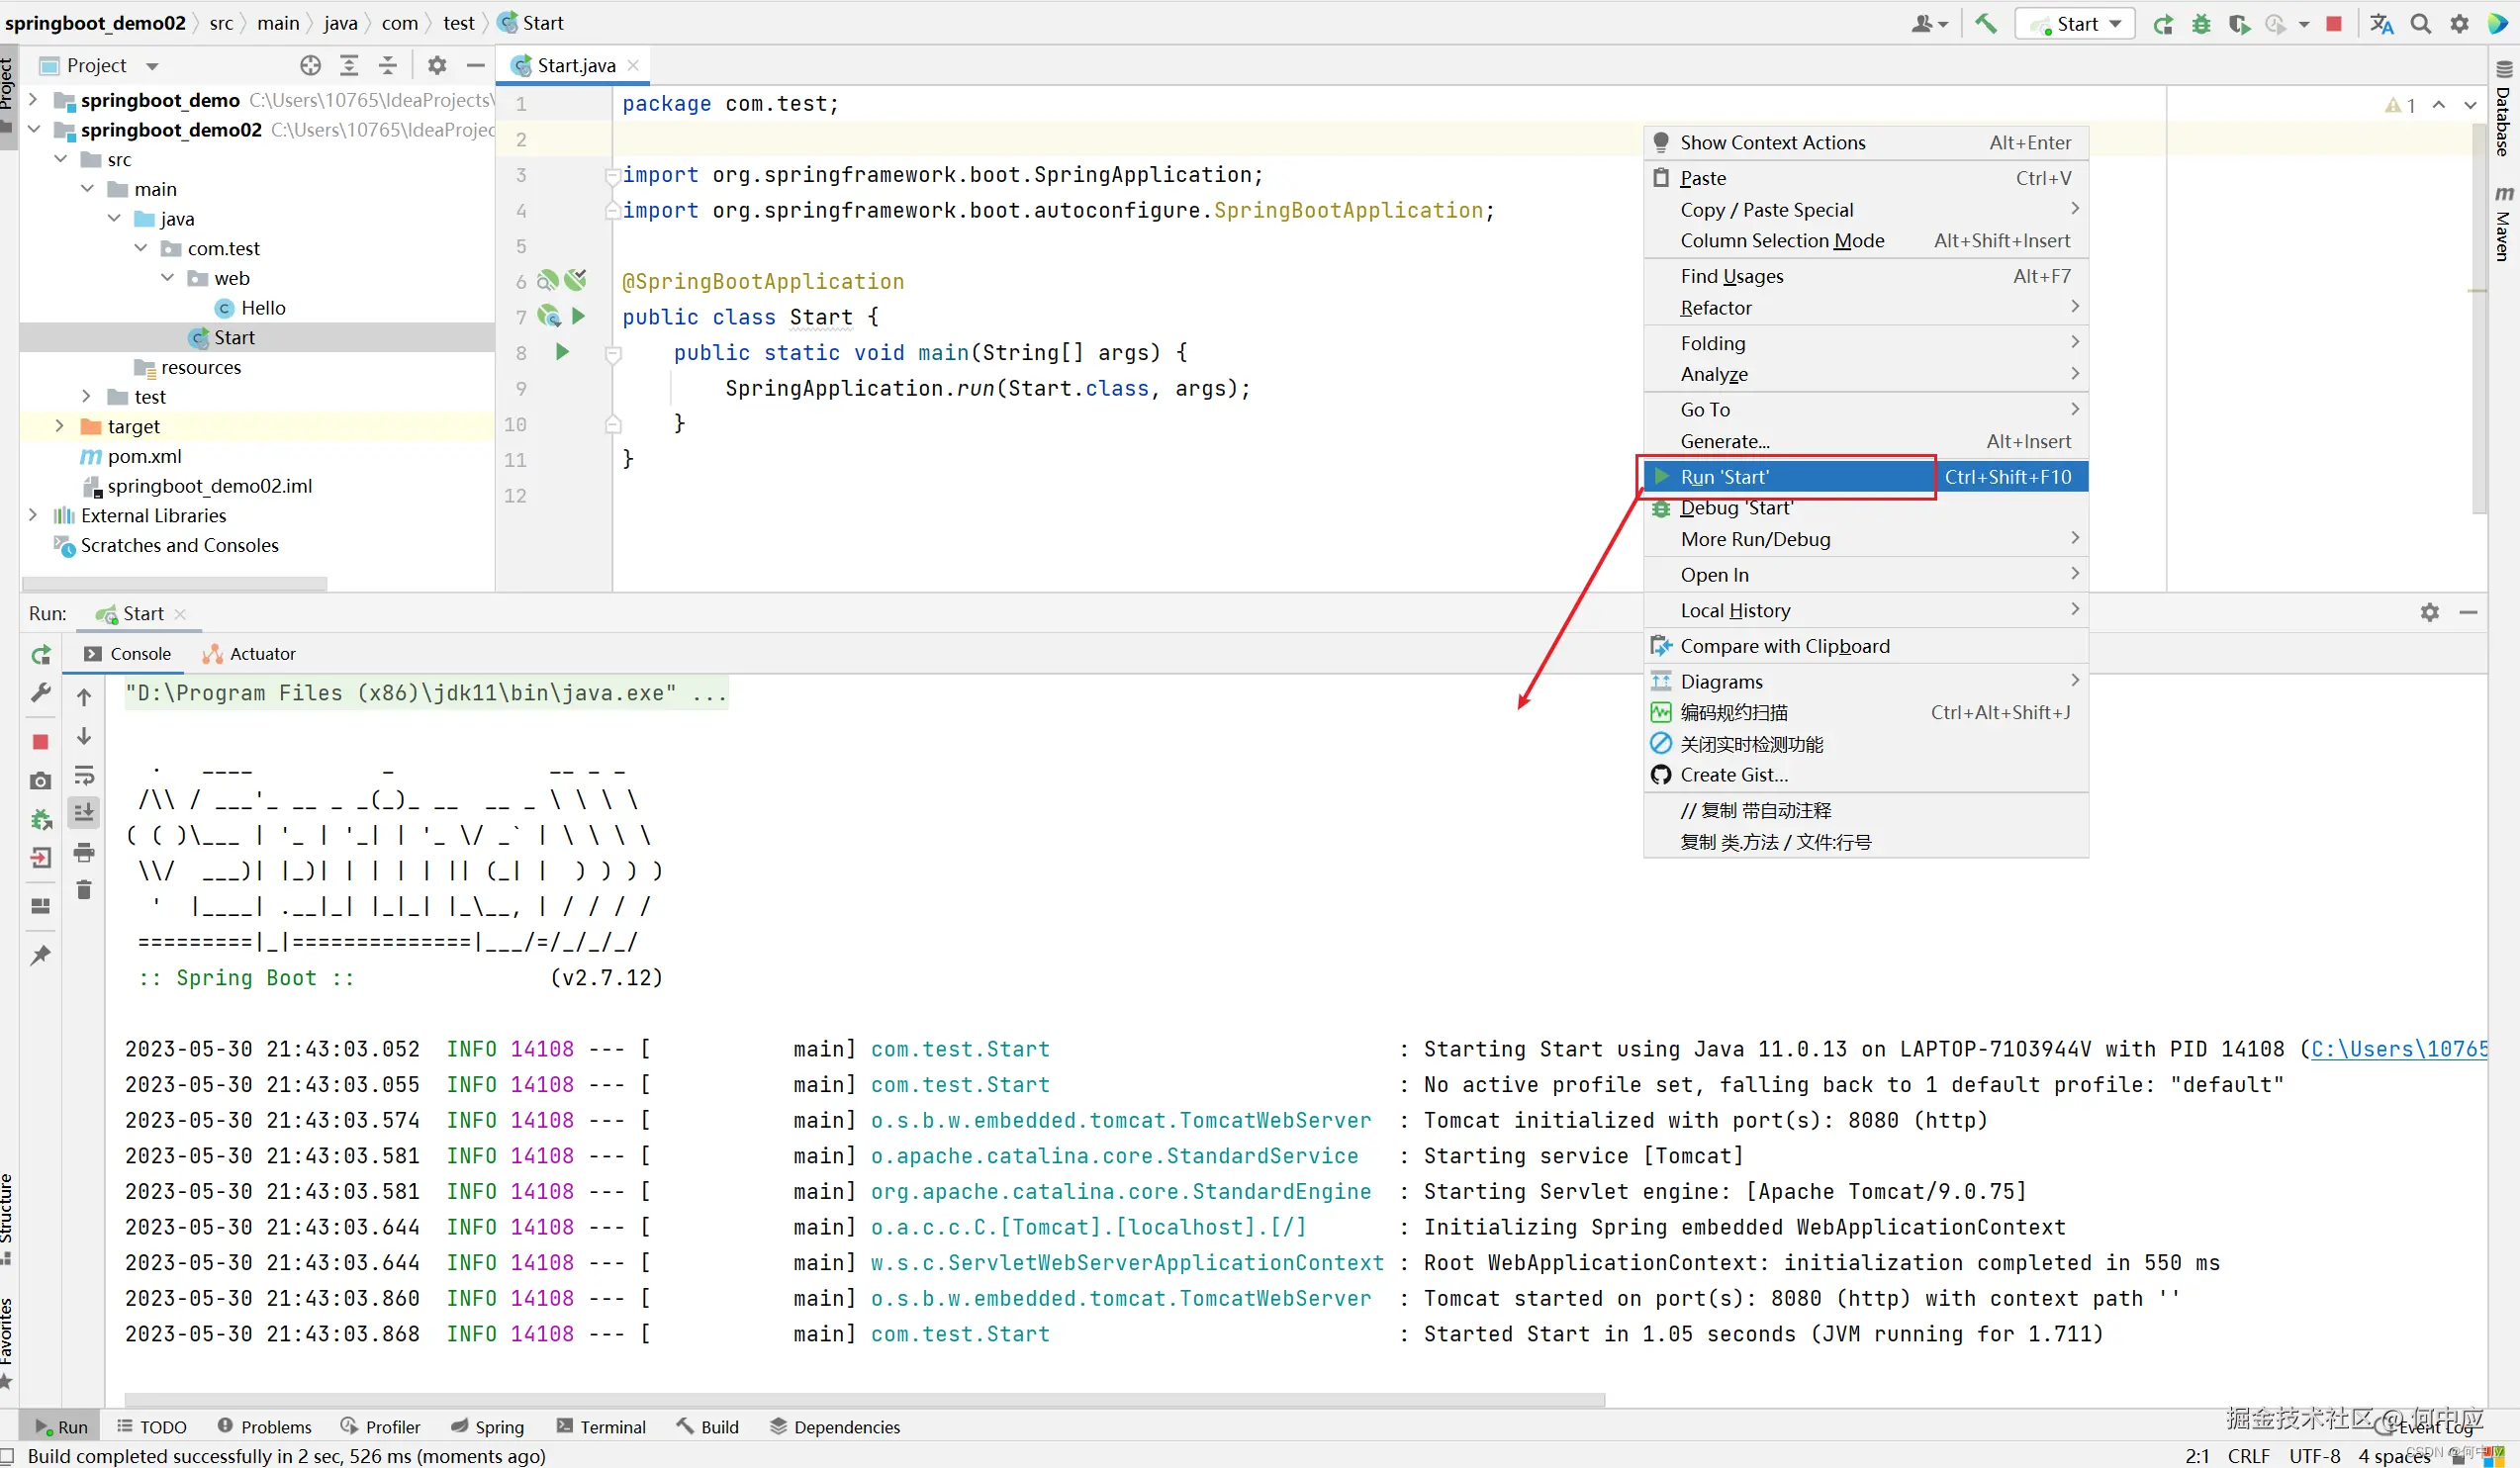Image resolution: width=2520 pixels, height=1468 pixels.
Task: Click the console horizontal scrollbar
Action: coord(864,1399)
